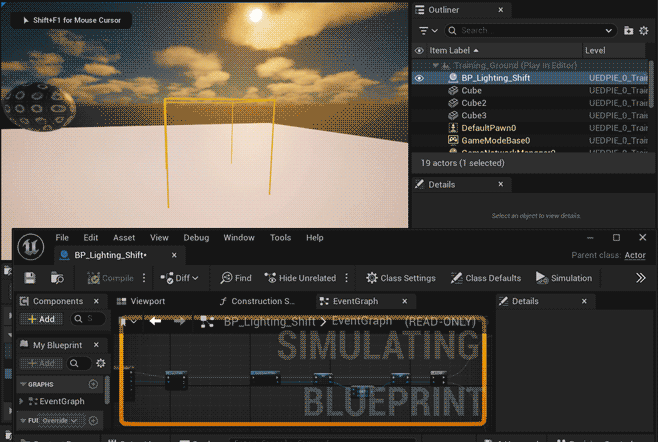The width and height of the screenshot is (658, 442).
Task: Close the EventGraph tab
Action: [405, 301]
